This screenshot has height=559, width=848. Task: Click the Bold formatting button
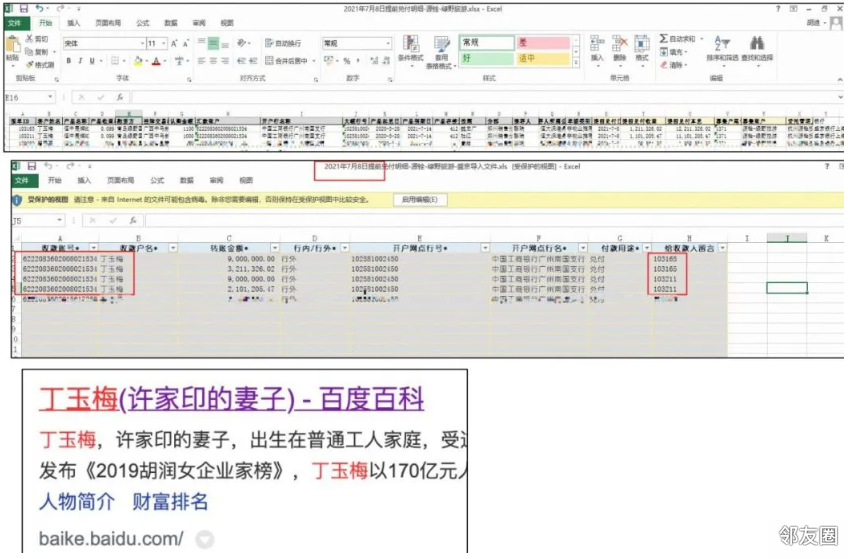coord(68,61)
